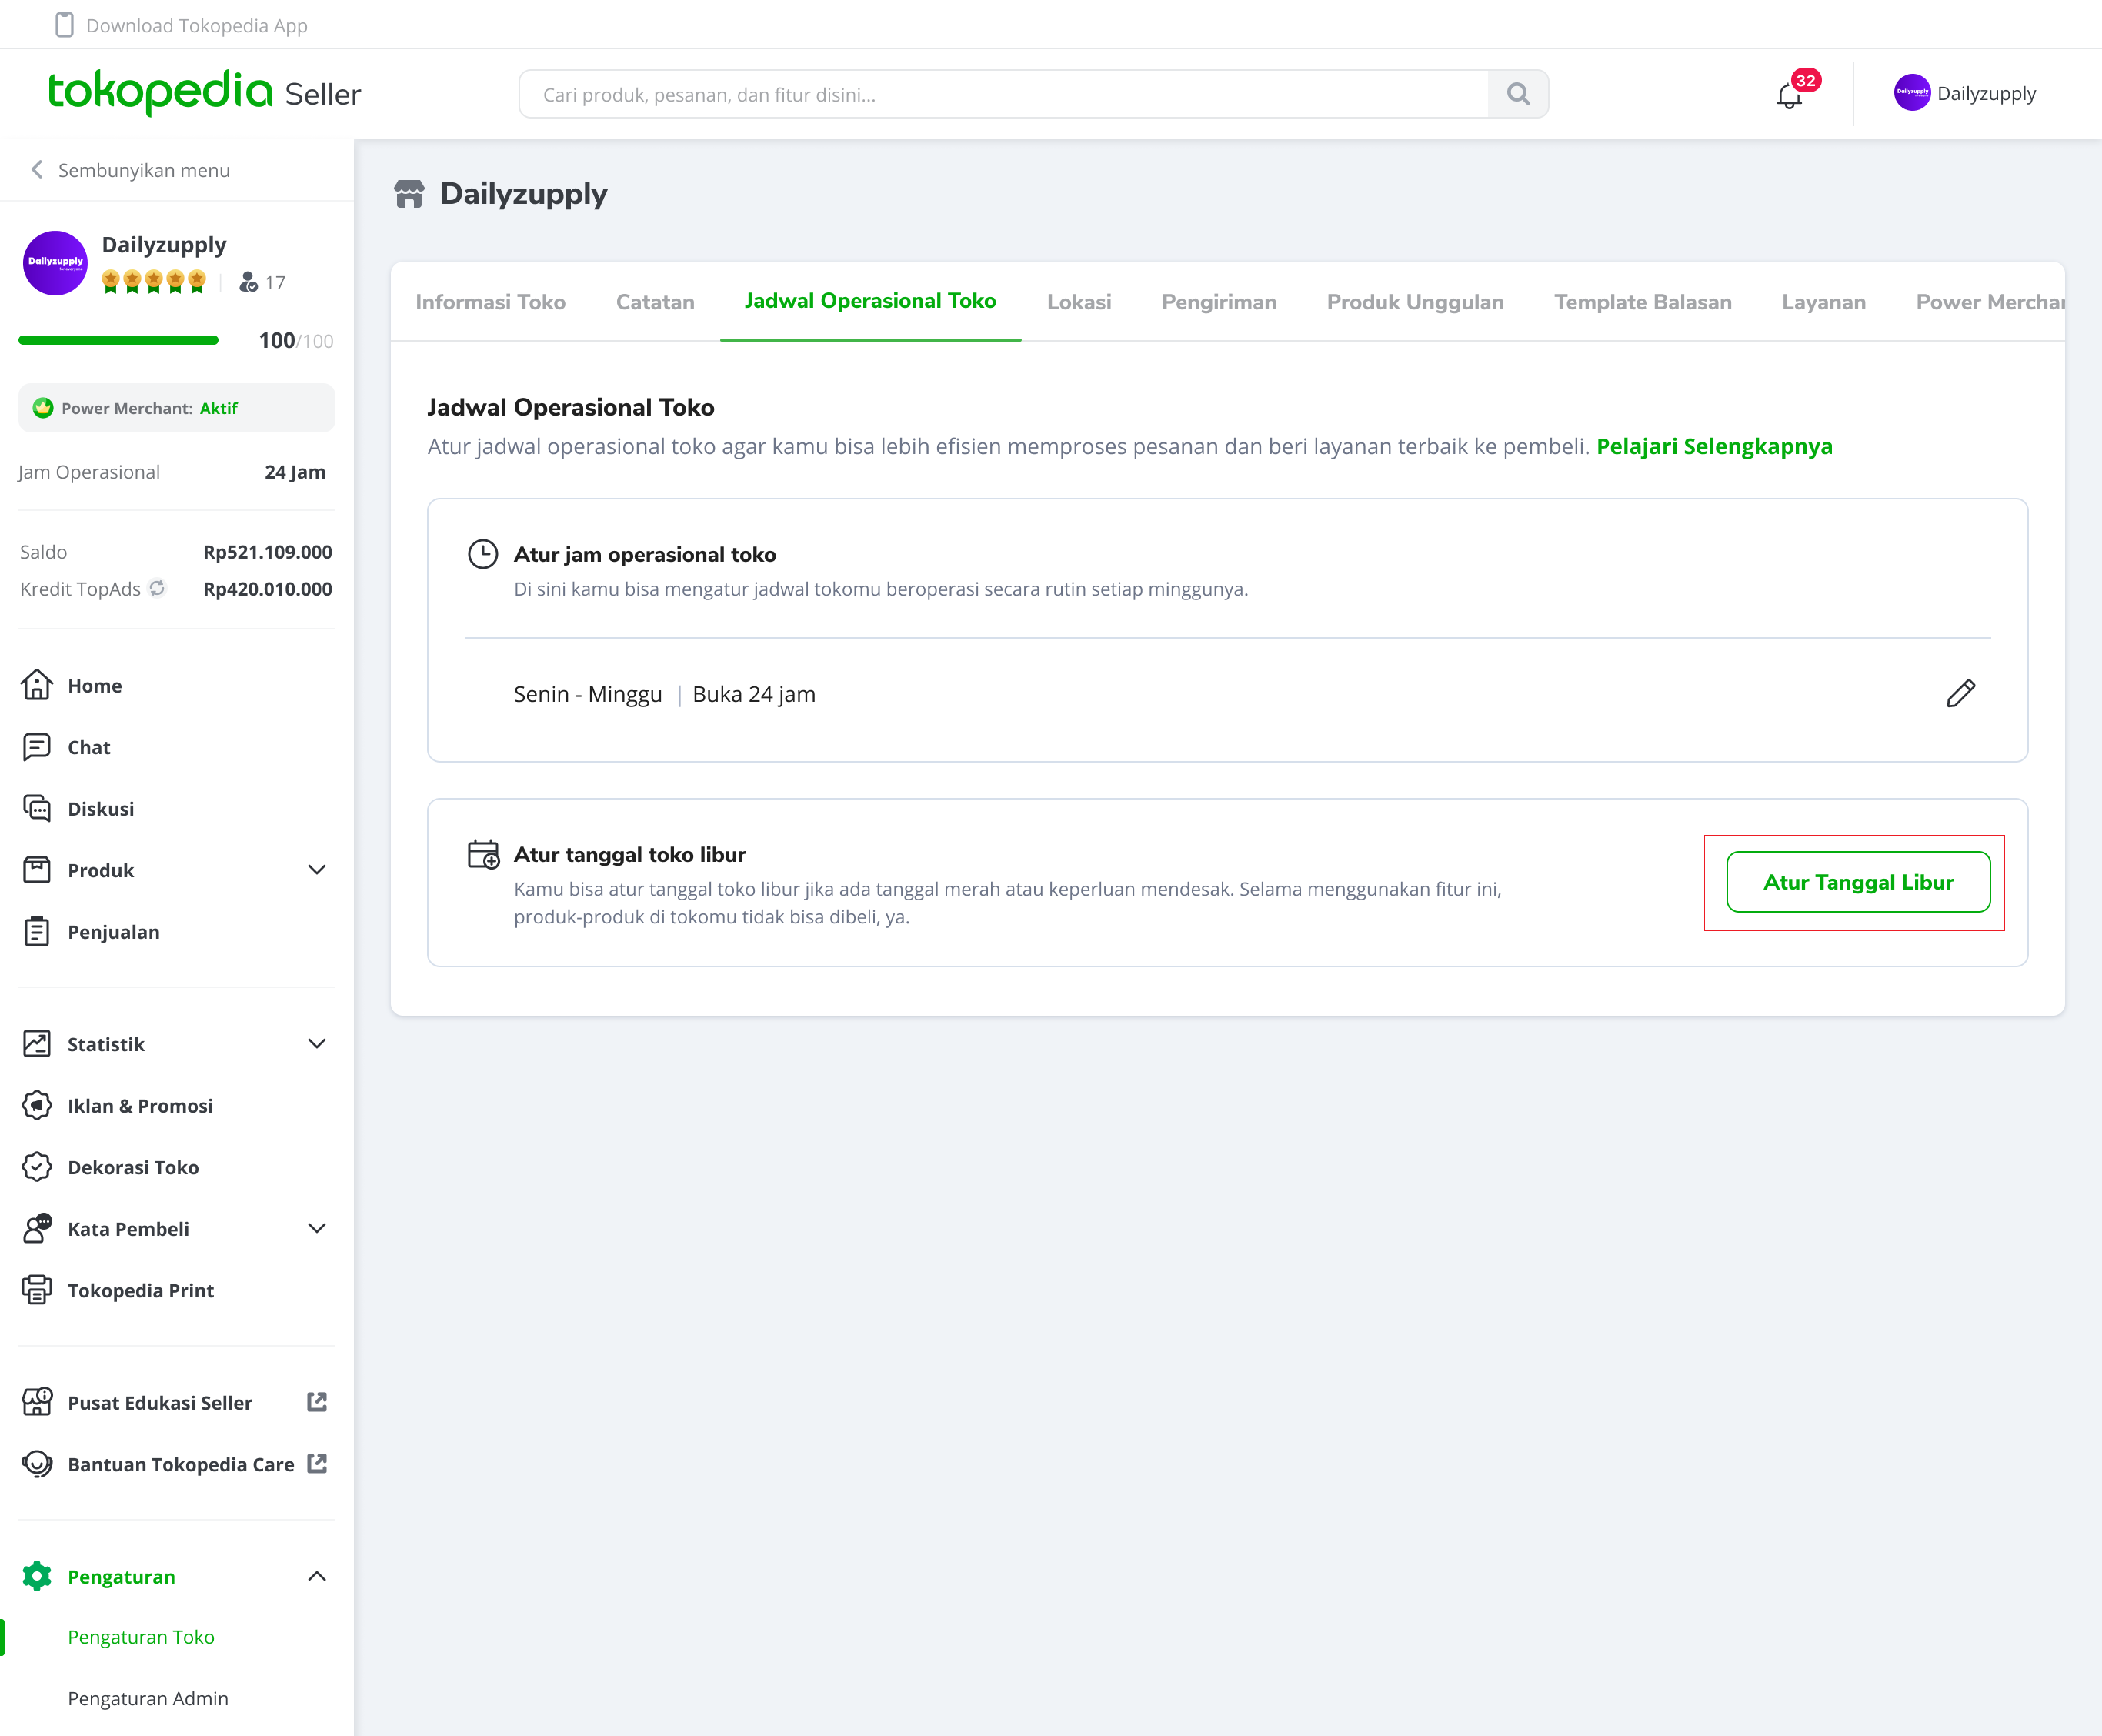
Task: Click the followers count 17
Action: 263,283
